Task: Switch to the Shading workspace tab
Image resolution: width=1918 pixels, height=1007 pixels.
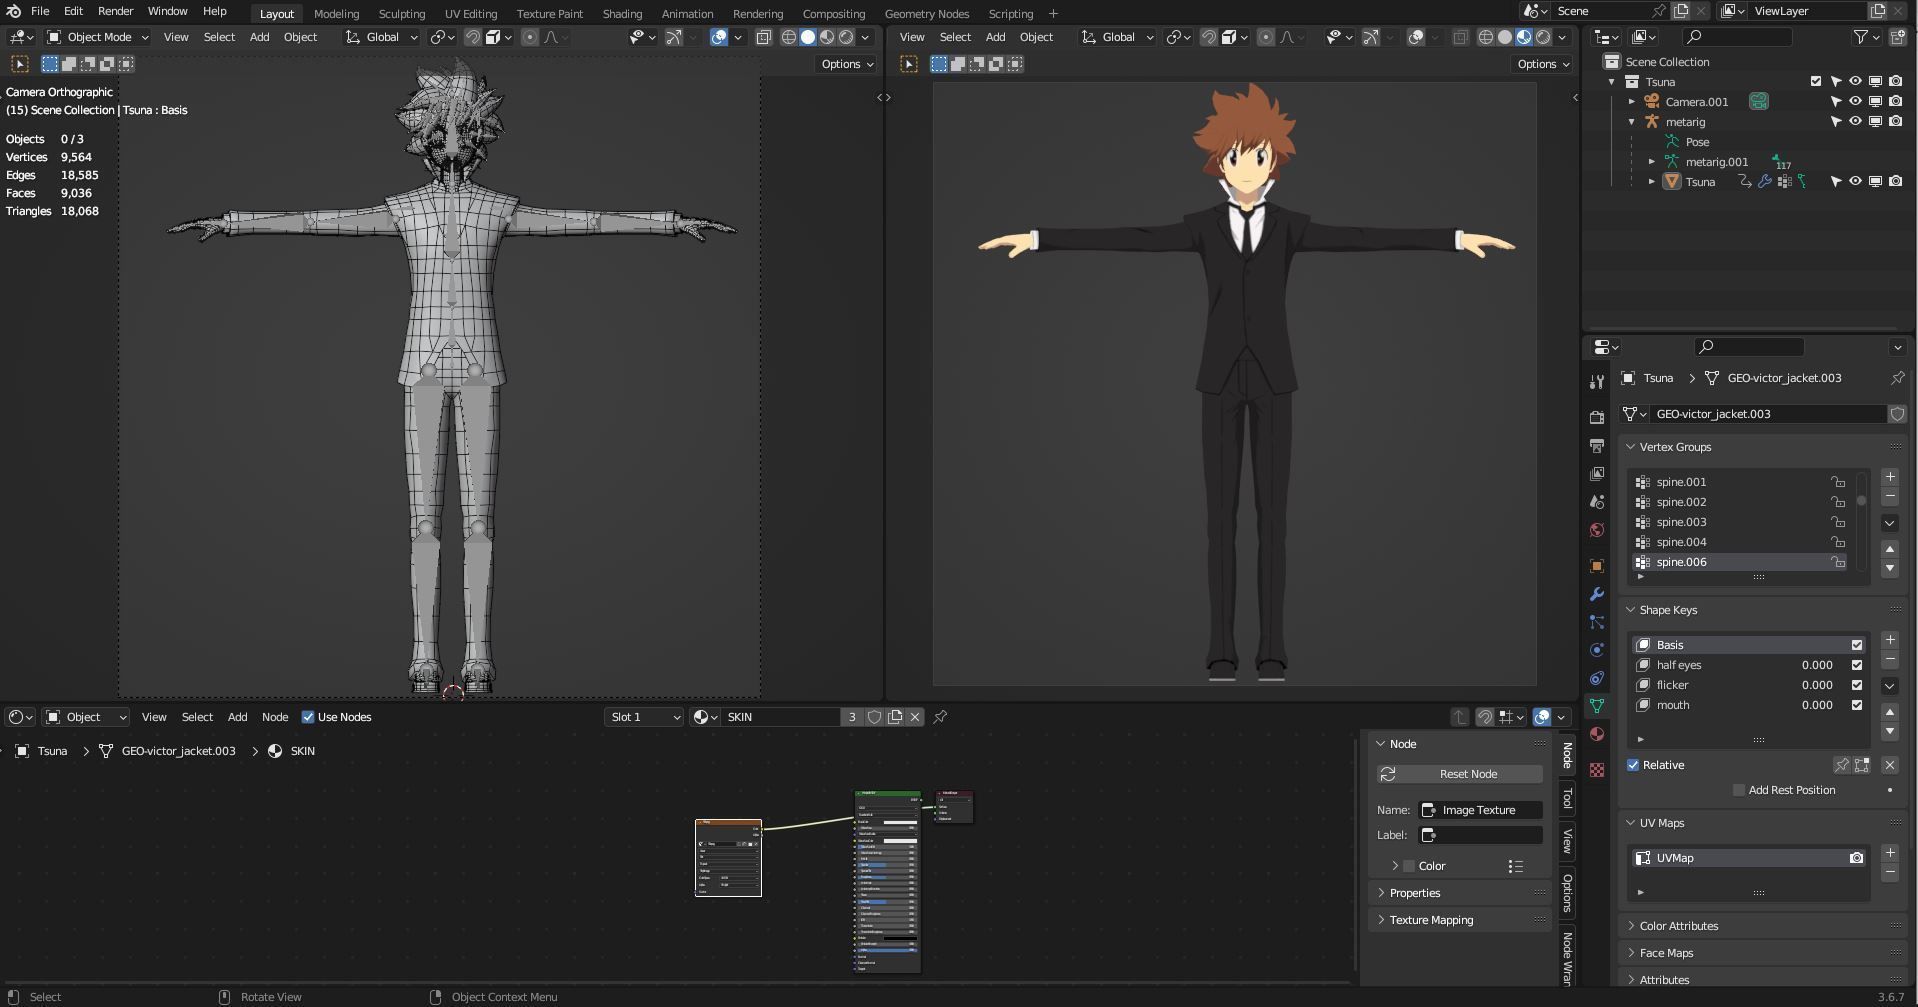Action: tap(622, 14)
